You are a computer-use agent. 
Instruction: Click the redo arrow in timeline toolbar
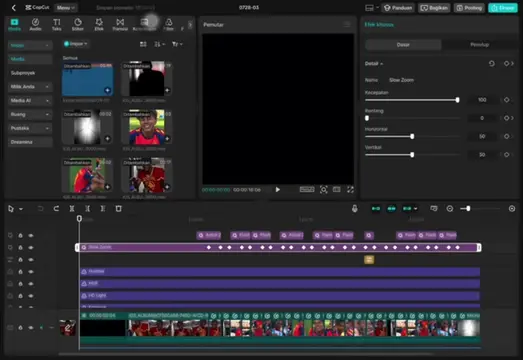click(x=56, y=209)
